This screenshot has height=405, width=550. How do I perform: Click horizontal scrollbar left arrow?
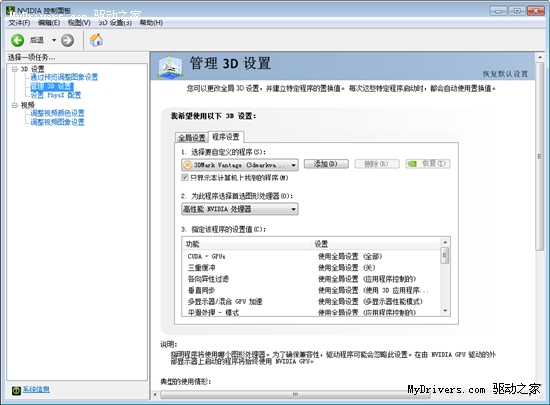[x=155, y=394]
